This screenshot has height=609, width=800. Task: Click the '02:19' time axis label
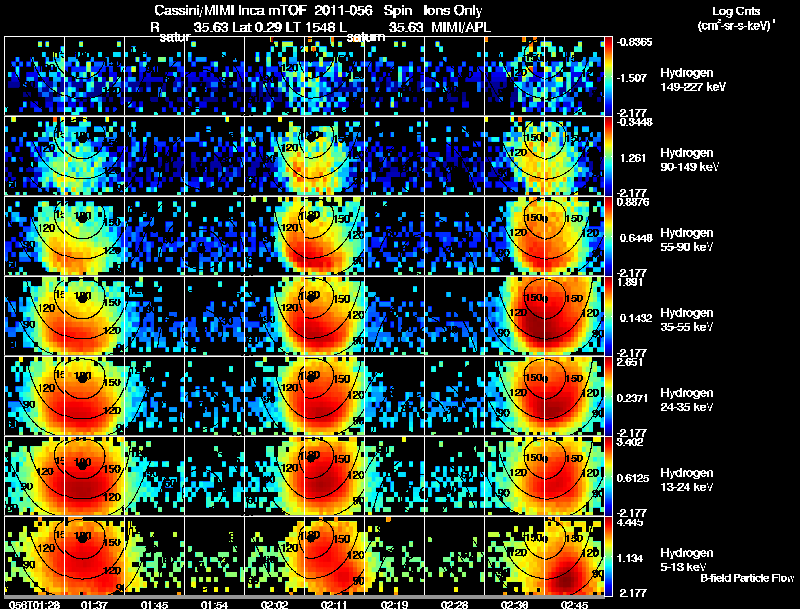point(394,605)
